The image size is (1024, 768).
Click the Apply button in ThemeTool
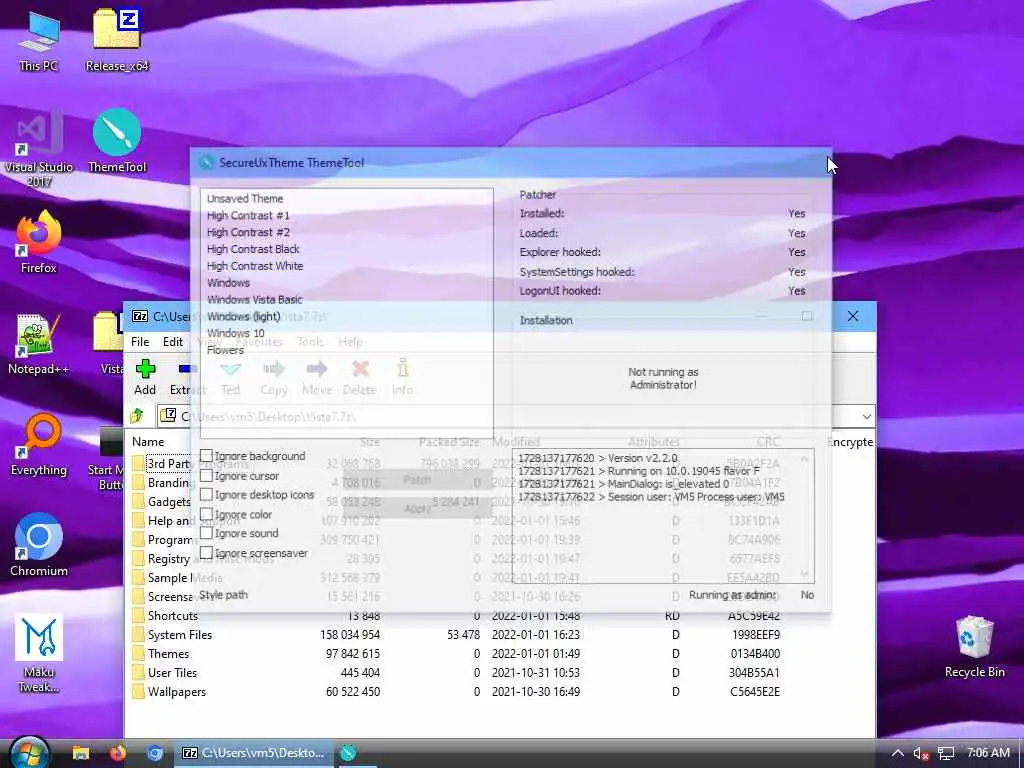pos(417,508)
